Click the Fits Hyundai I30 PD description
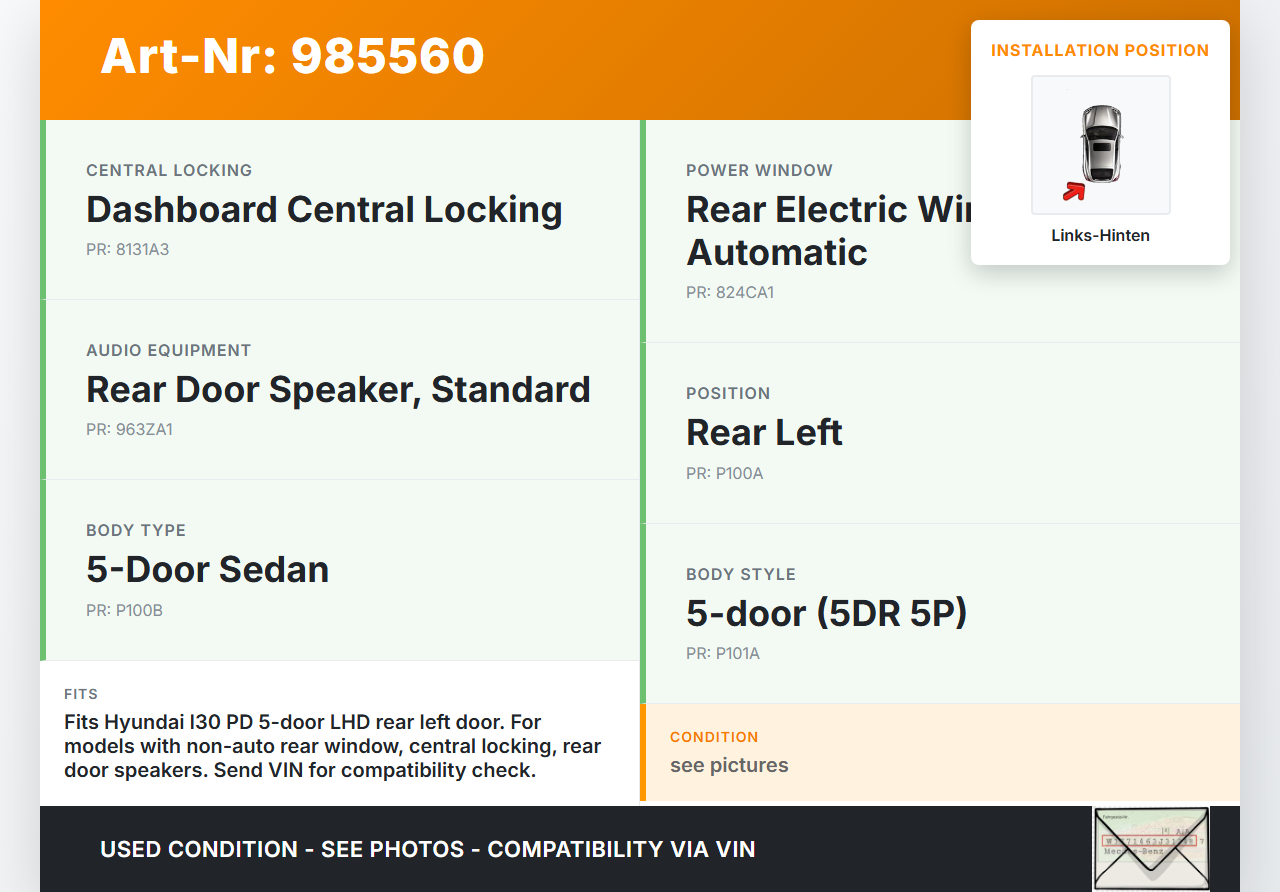The image size is (1280, 892). 333,746
